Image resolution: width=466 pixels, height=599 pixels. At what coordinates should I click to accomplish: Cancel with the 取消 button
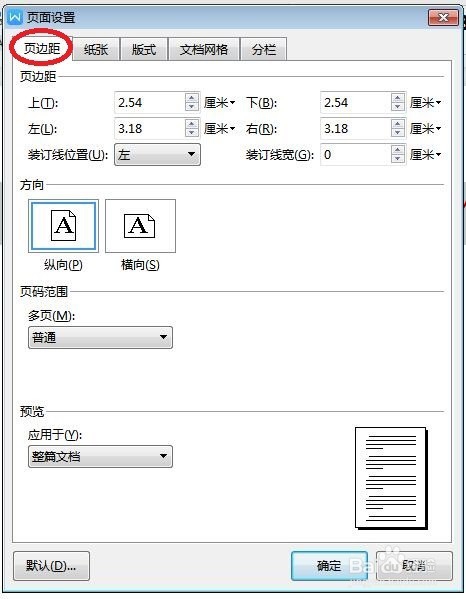pos(414,566)
